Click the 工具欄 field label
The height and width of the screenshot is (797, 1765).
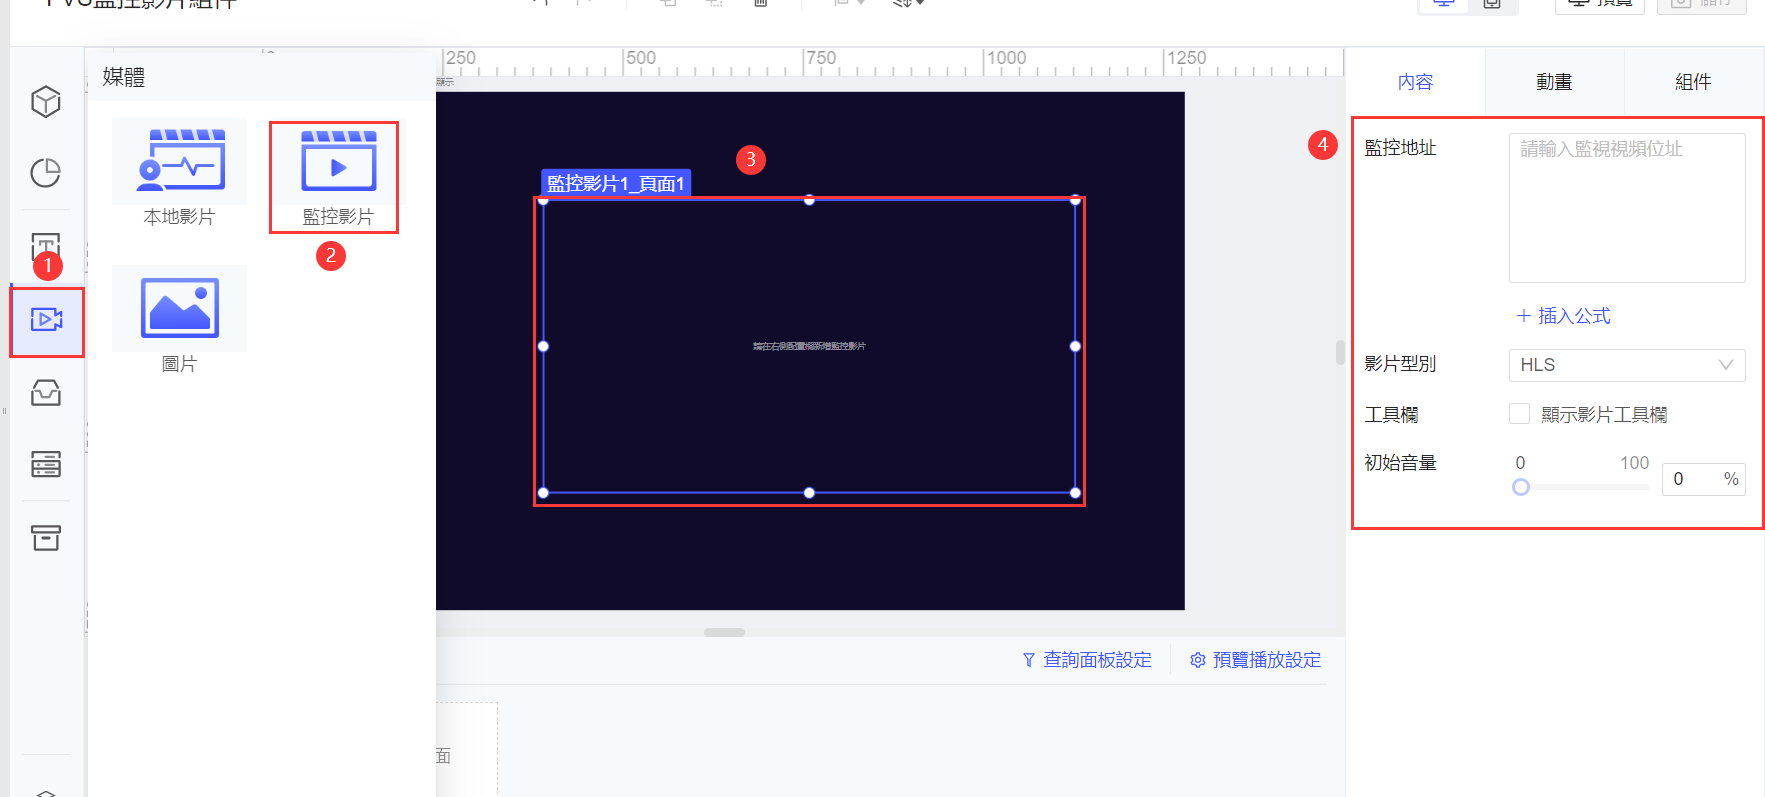1391,414
